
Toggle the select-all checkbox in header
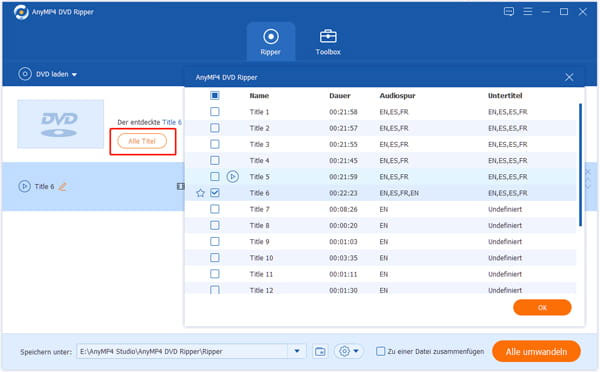215,95
